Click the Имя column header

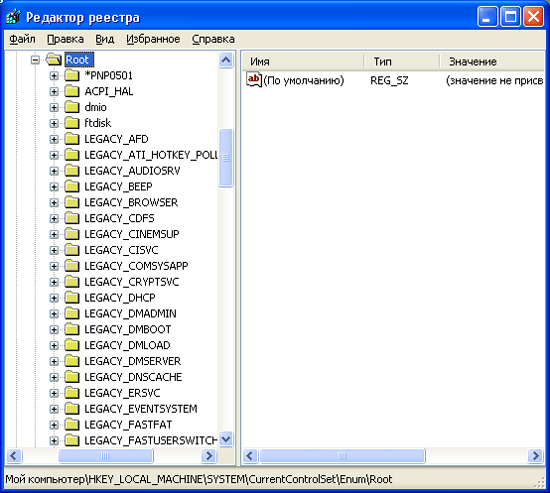pyautogui.click(x=303, y=62)
